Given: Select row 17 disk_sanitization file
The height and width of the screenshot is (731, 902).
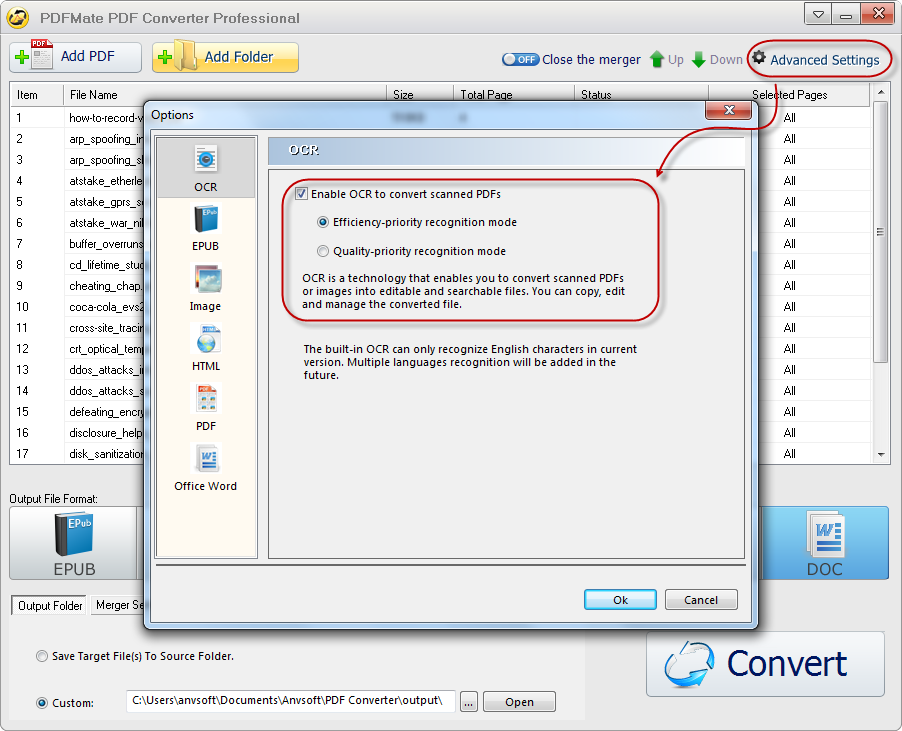Looking at the screenshot, I should 105,454.
